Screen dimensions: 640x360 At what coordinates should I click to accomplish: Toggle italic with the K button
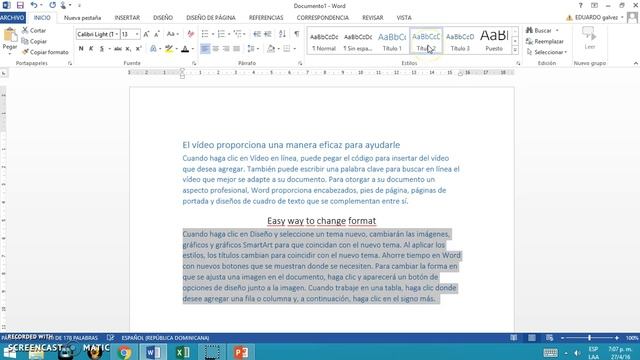pyautogui.click(x=91, y=49)
